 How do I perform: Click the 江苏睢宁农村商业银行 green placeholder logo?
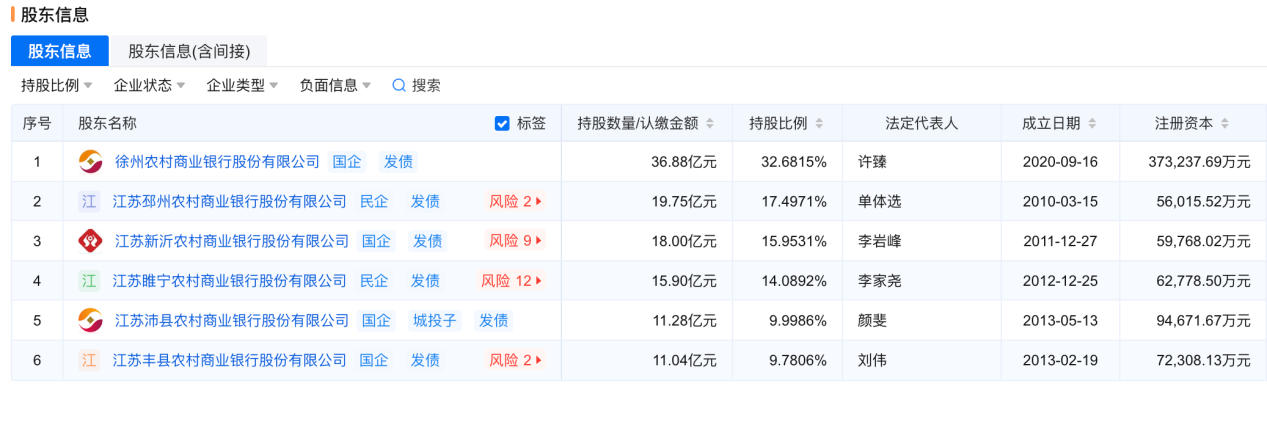click(89, 281)
